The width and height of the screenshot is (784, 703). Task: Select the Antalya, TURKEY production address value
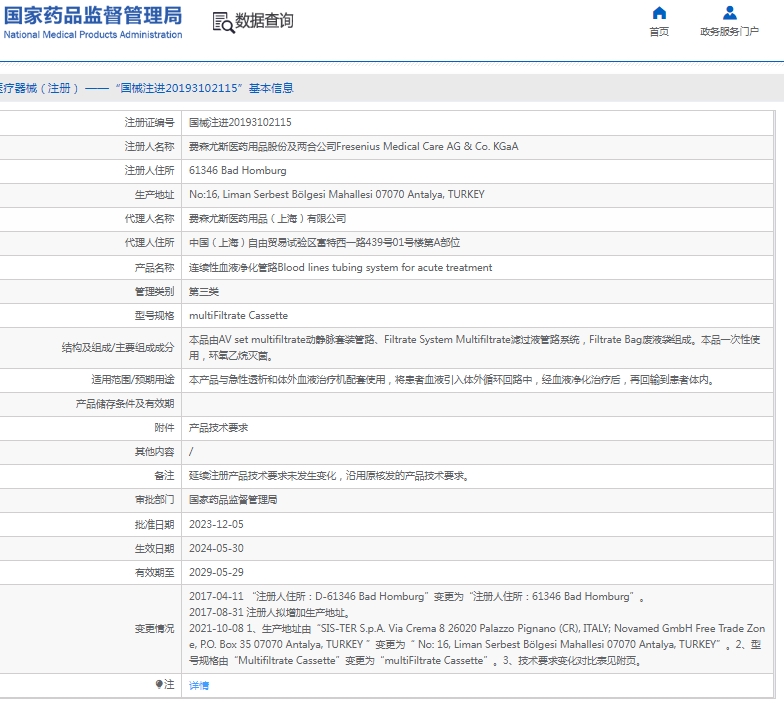[336, 194]
